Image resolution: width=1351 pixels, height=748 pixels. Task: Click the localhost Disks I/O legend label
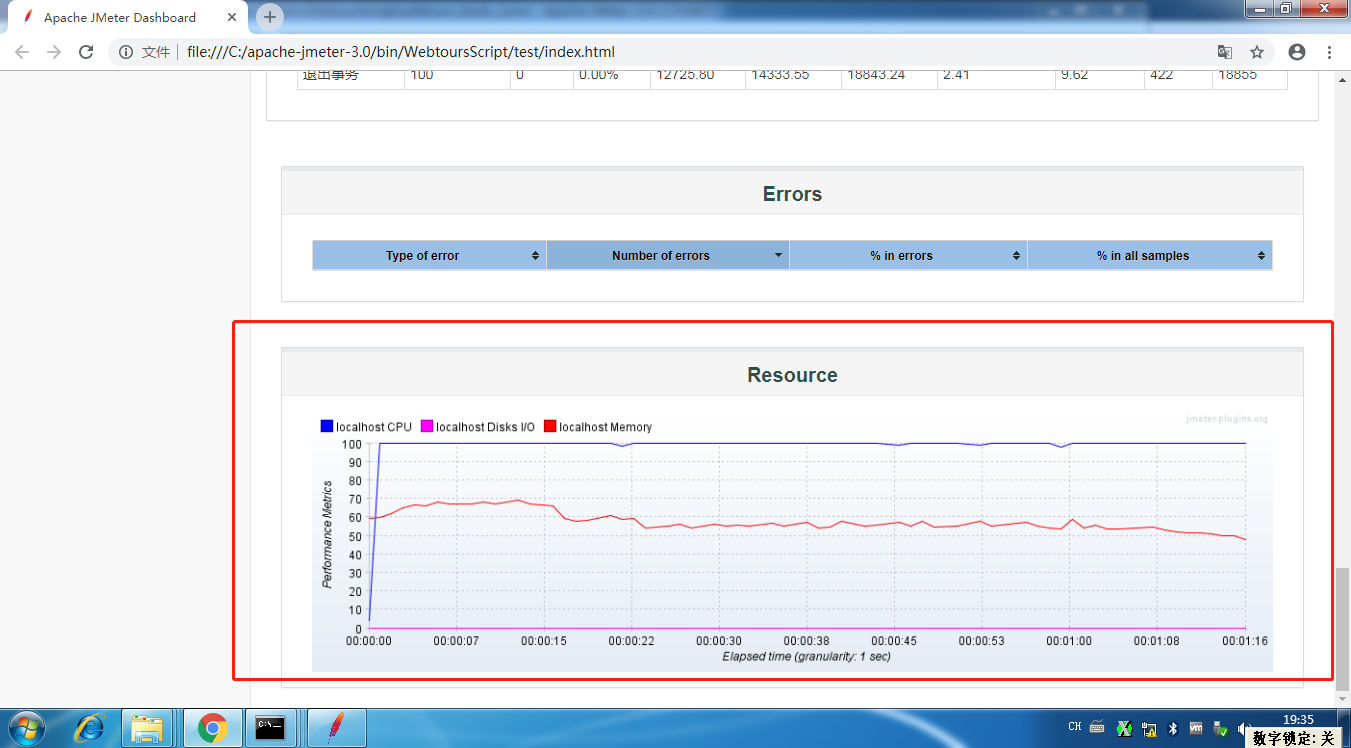485,427
